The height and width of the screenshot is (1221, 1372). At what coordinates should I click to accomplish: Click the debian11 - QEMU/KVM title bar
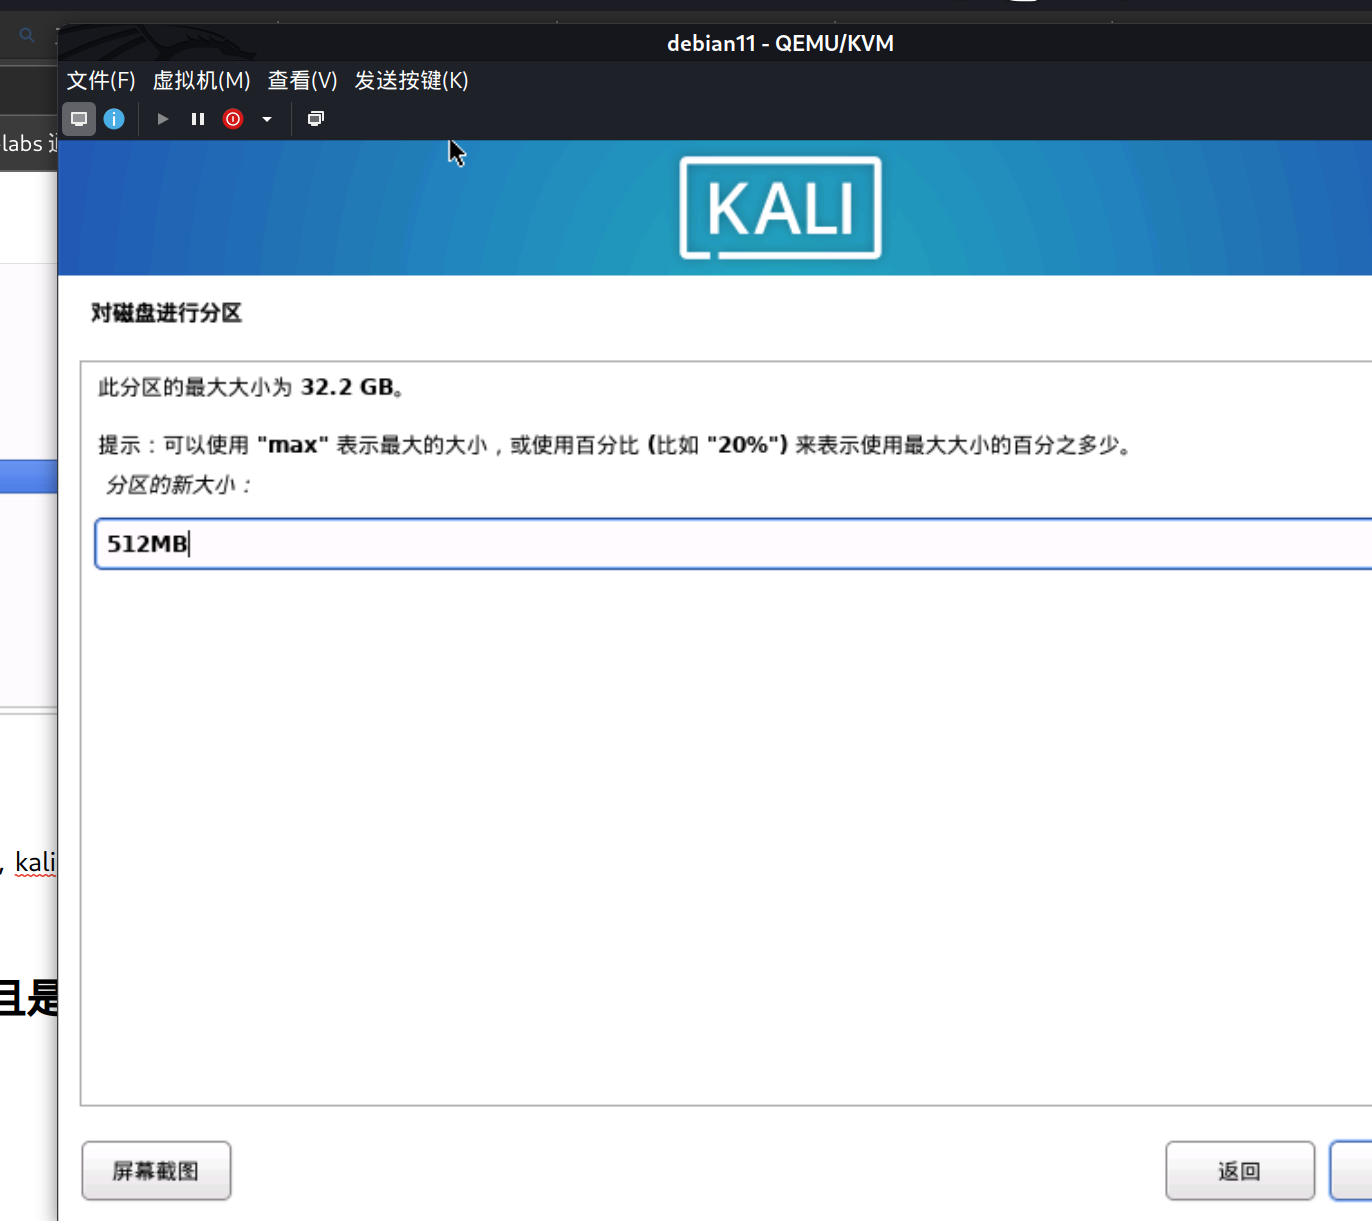click(x=780, y=43)
